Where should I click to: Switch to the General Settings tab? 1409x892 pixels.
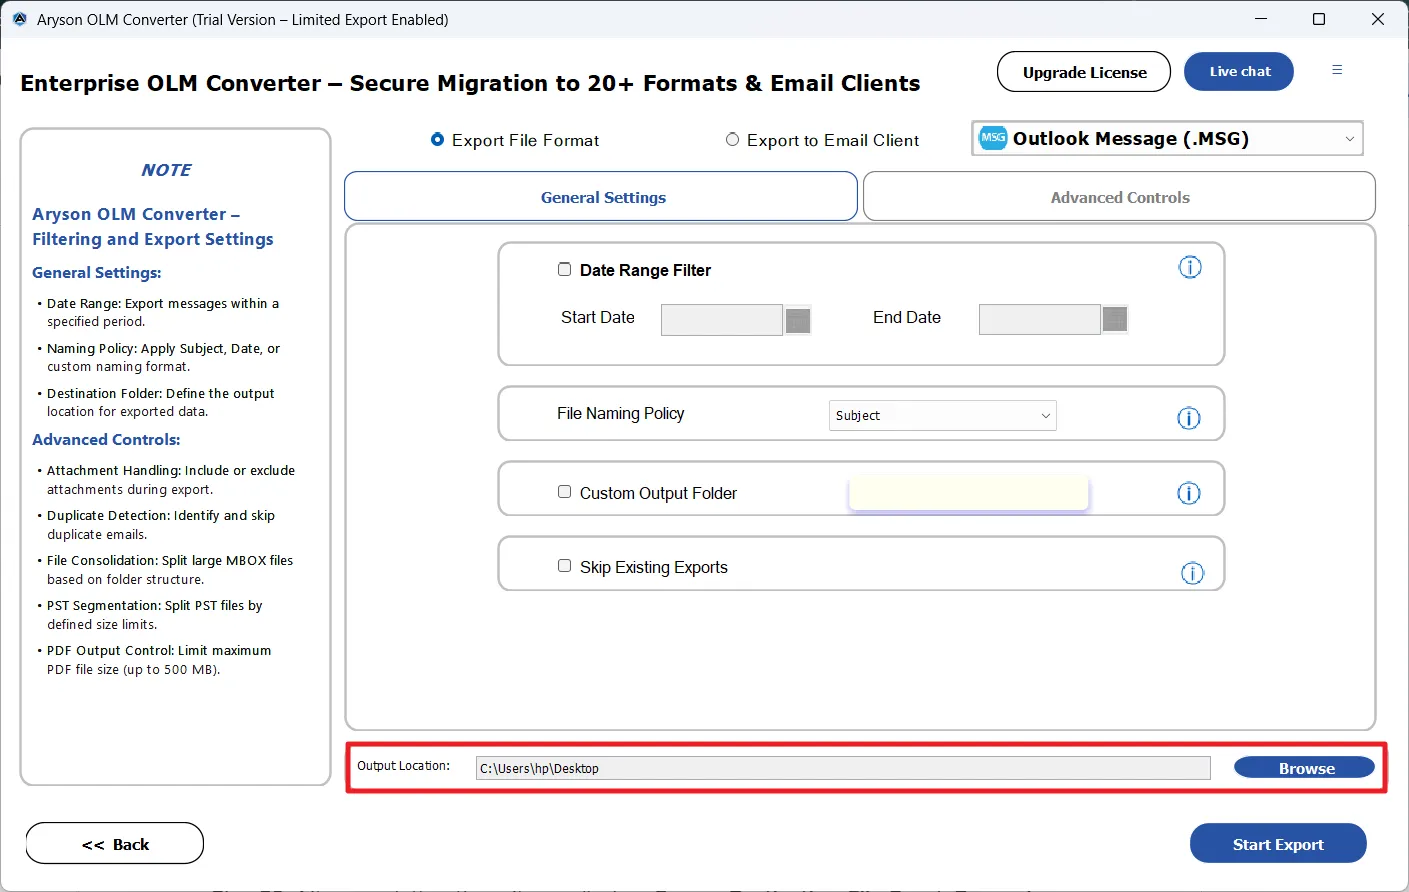pyautogui.click(x=602, y=197)
